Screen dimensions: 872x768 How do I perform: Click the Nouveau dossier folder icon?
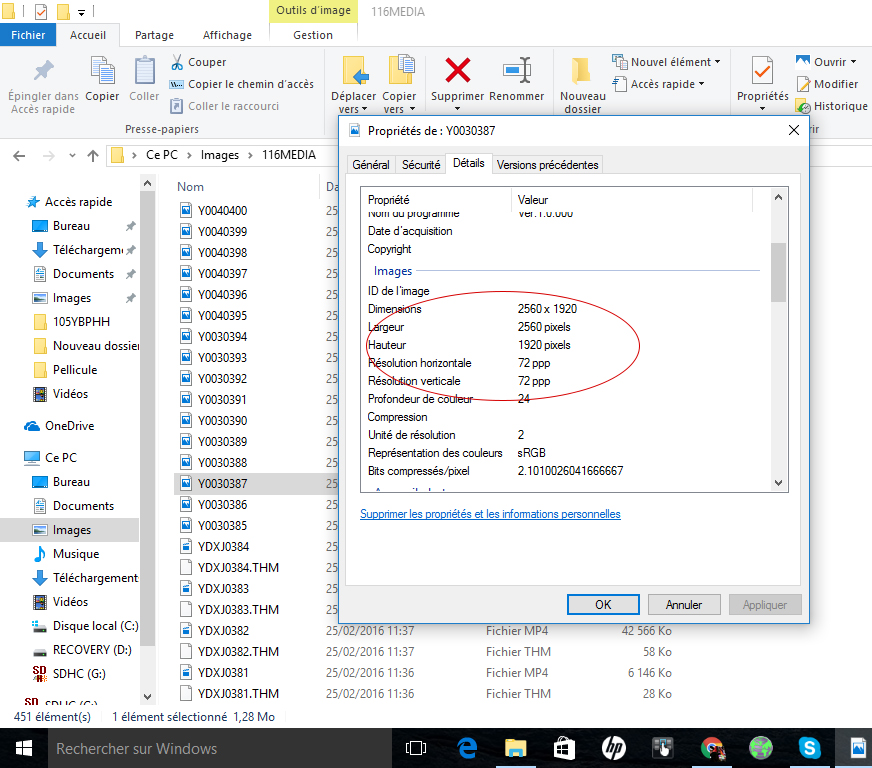point(582,71)
